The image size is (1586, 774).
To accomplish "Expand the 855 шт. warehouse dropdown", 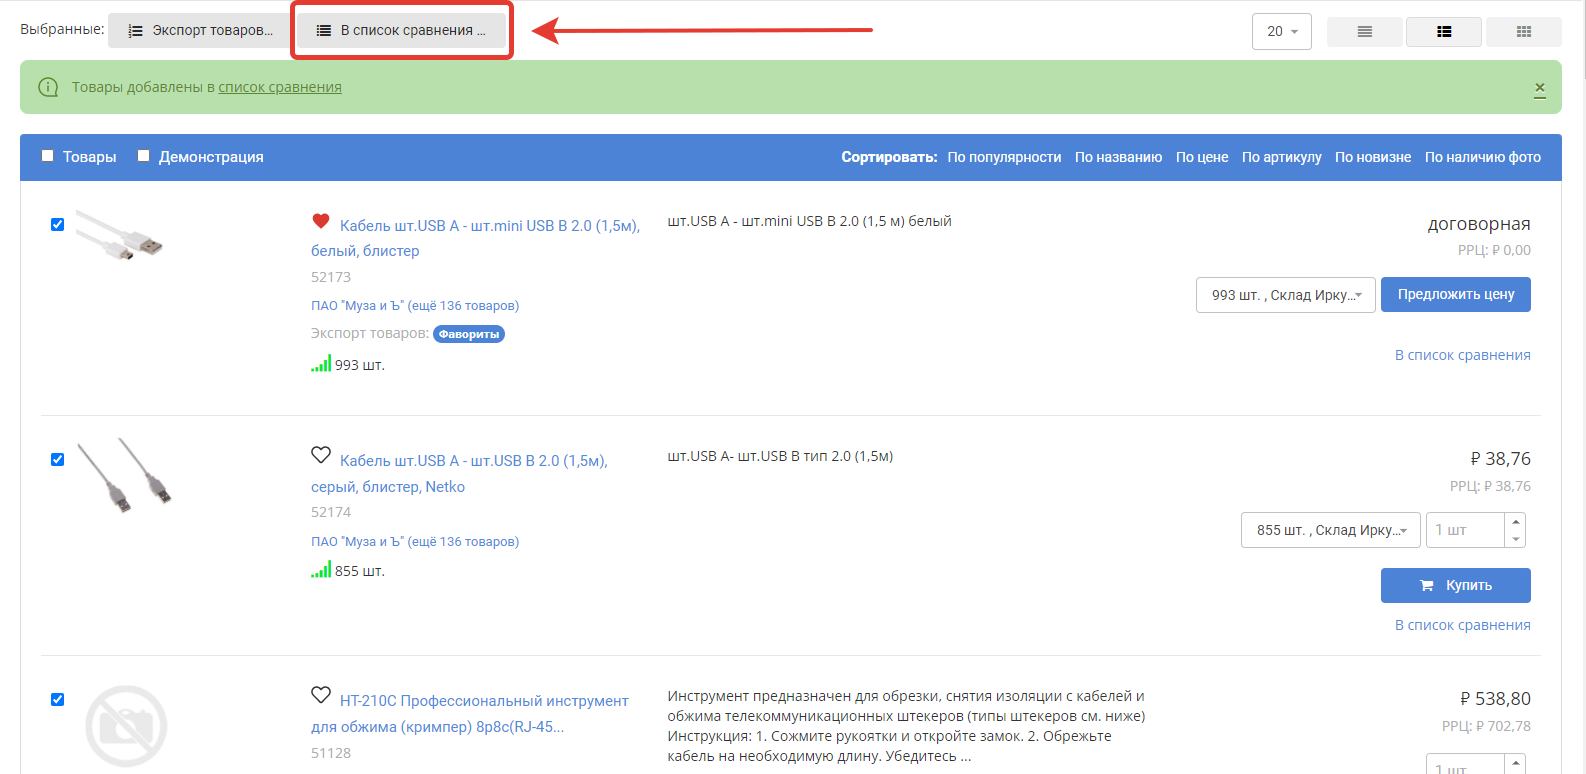I will [1330, 530].
